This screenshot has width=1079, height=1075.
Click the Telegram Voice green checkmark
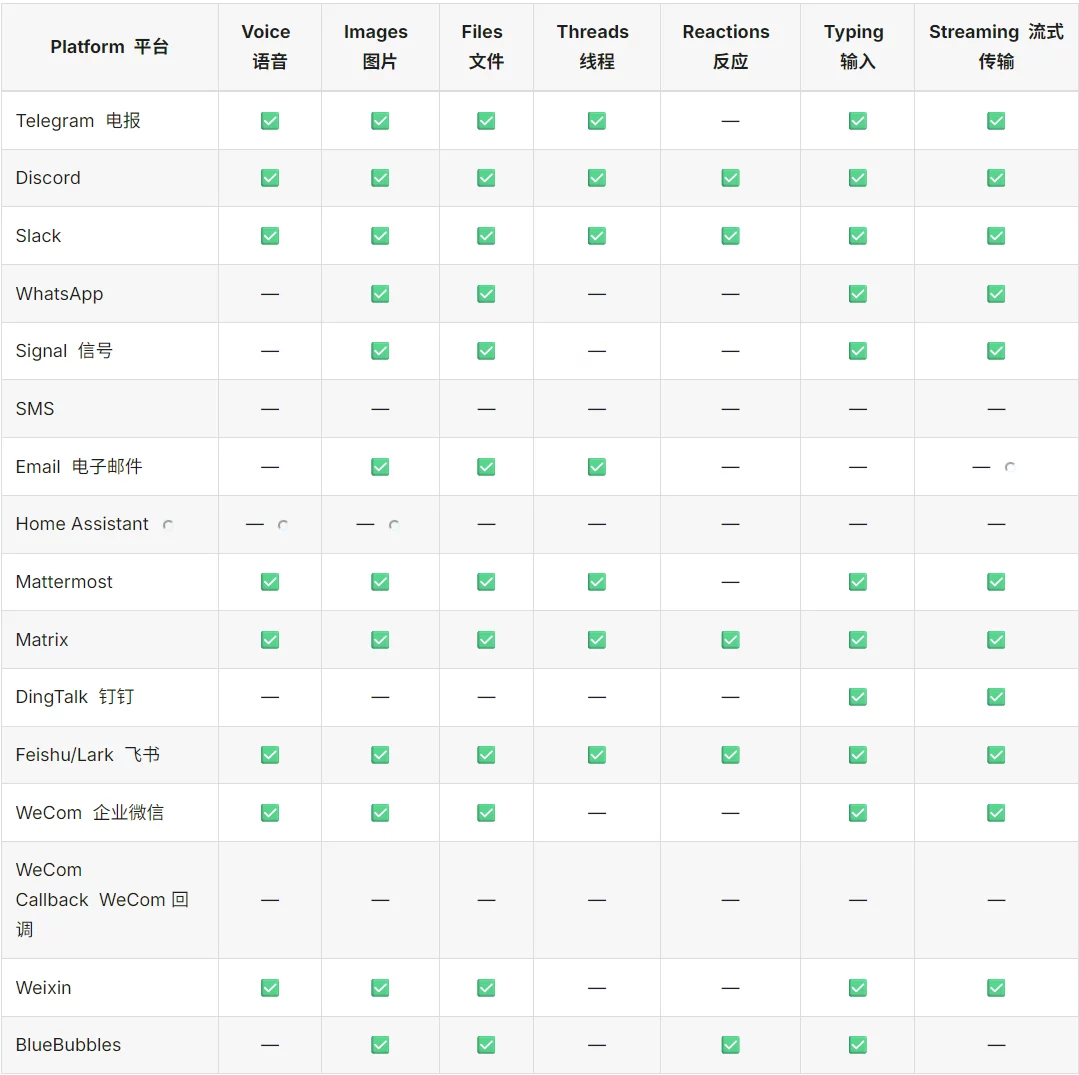[x=270, y=121]
